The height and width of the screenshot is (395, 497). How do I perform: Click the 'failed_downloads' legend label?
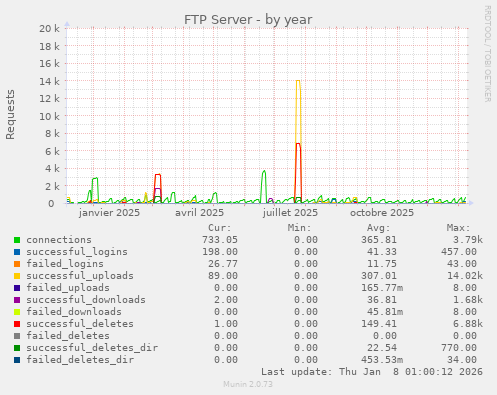[74, 312]
